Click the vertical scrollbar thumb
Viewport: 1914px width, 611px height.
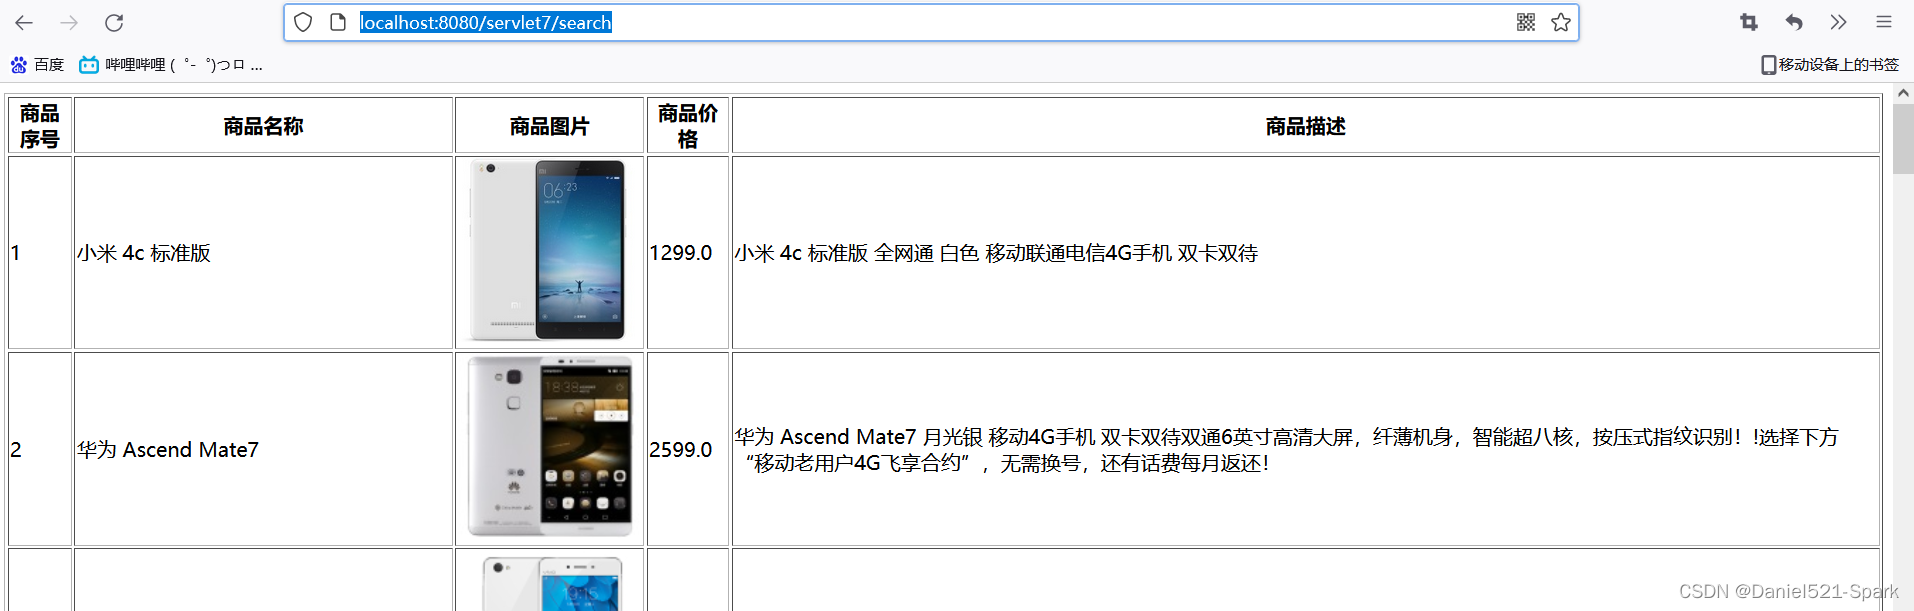tap(1903, 138)
